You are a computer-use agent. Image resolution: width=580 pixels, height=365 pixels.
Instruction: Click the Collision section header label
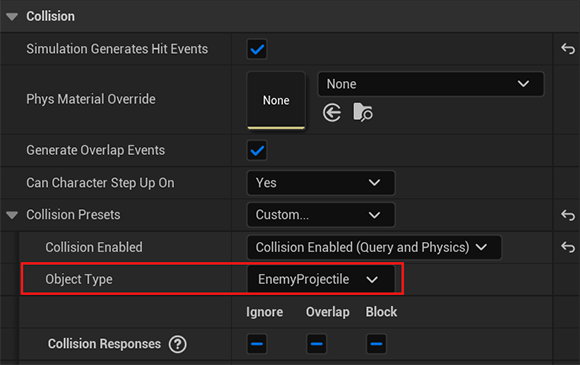point(50,16)
